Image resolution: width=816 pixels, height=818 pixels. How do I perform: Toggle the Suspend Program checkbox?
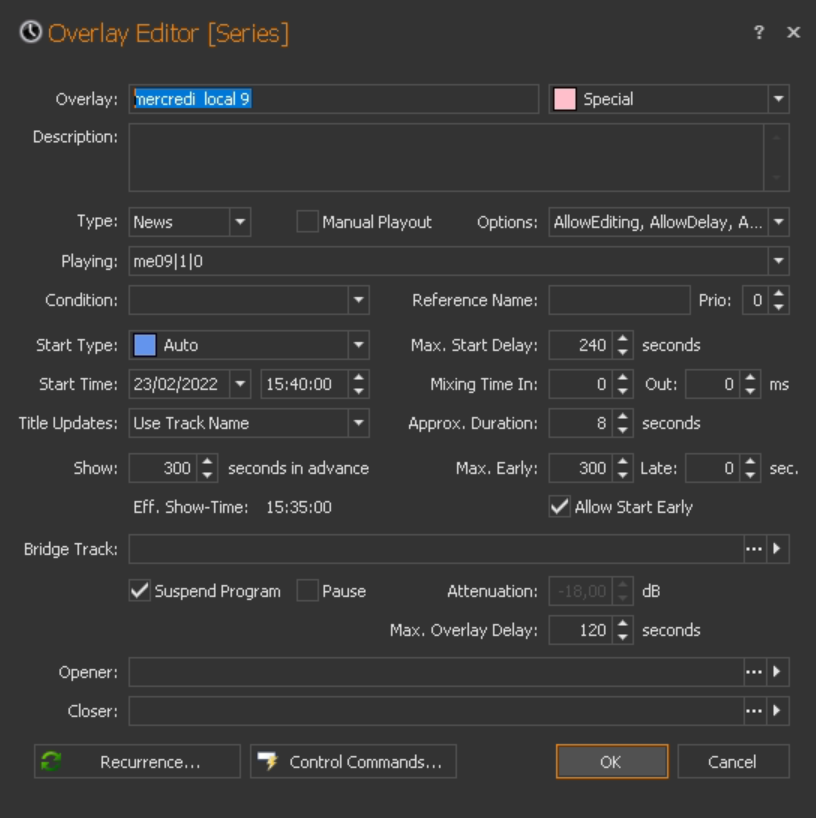coord(140,591)
